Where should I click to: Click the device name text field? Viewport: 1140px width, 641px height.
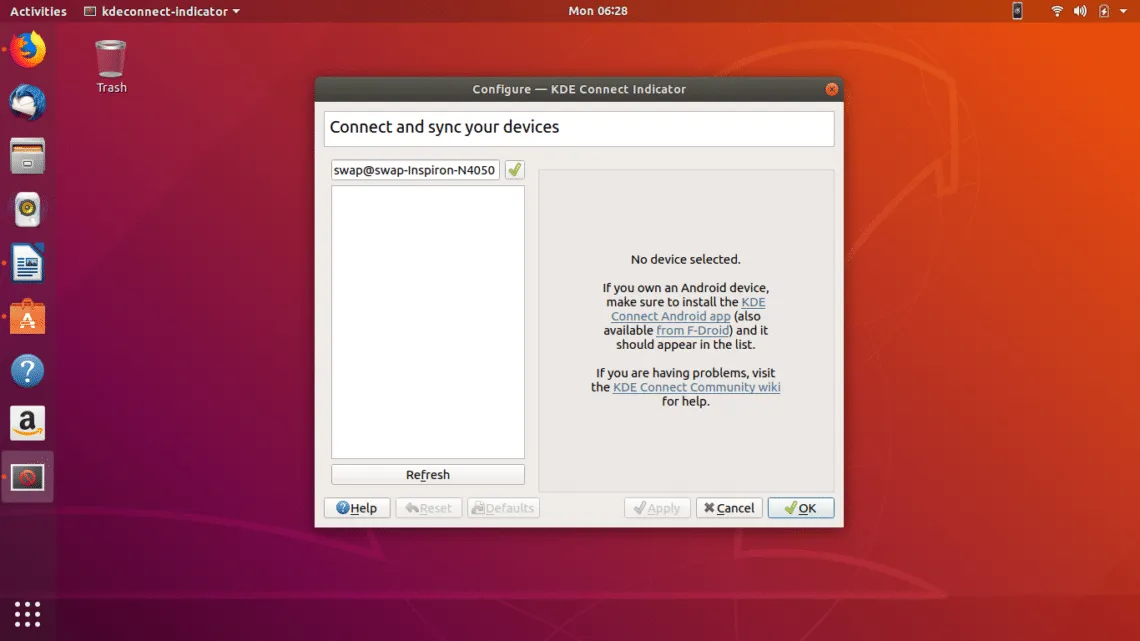pyautogui.click(x=414, y=170)
